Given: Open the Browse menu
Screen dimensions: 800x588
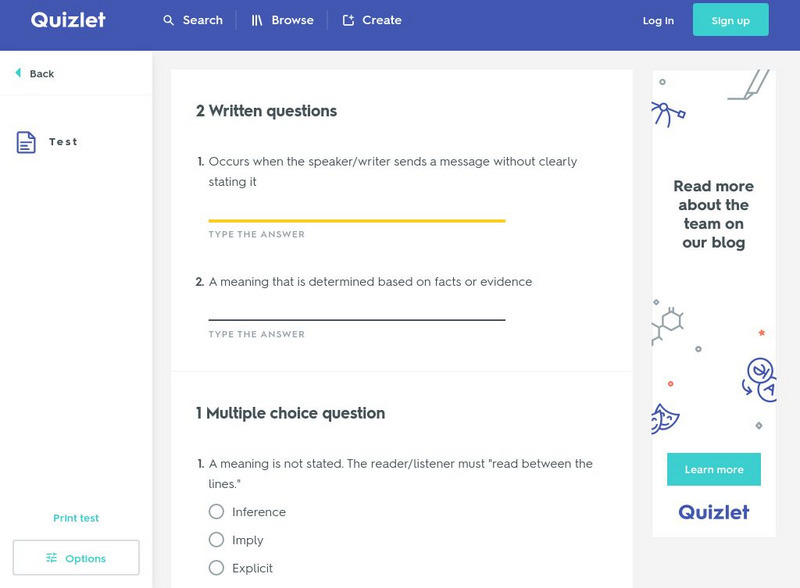Looking at the screenshot, I should coord(282,20).
